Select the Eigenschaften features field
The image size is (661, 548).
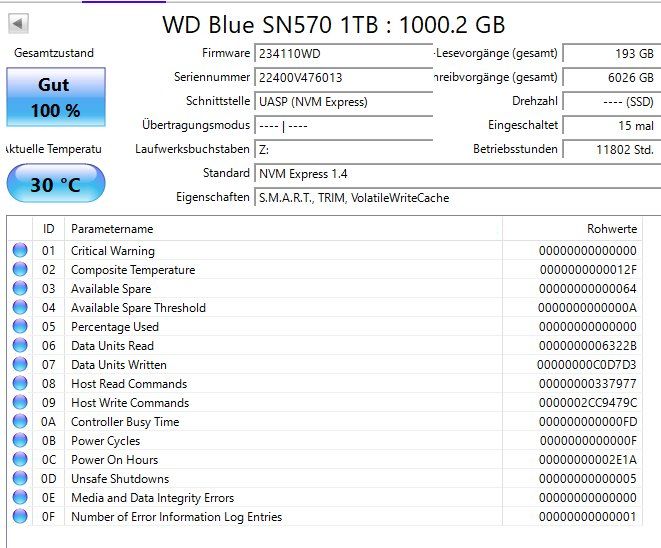click(x=457, y=198)
